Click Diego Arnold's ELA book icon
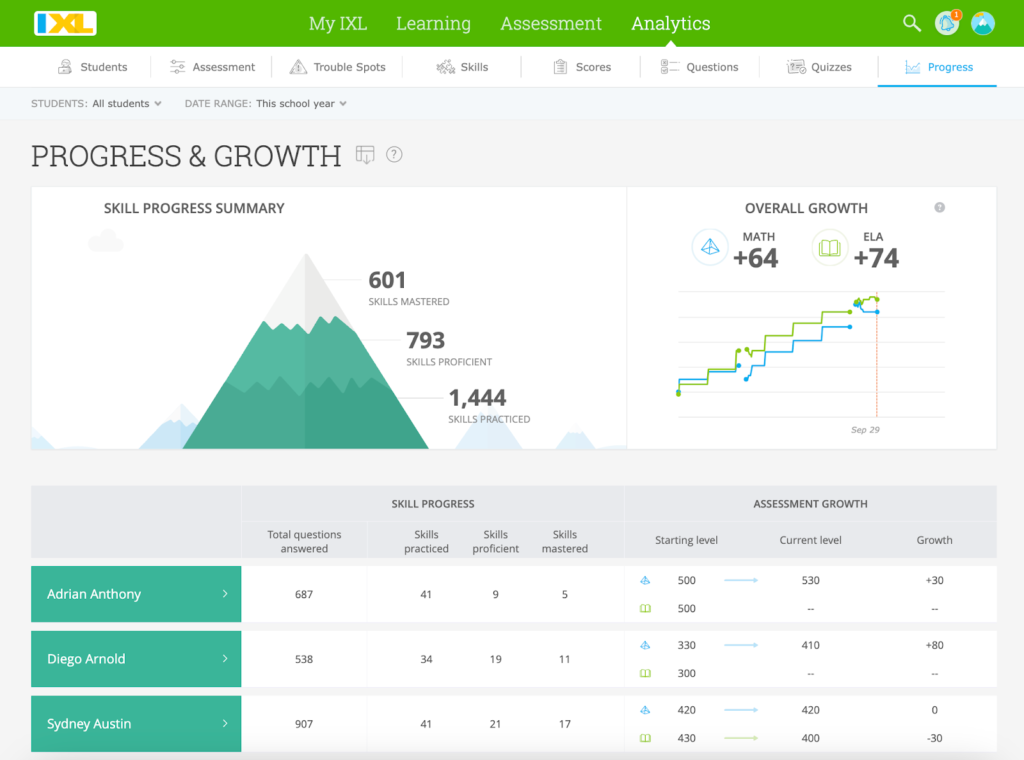Image resolution: width=1024 pixels, height=760 pixels. click(x=645, y=673)
